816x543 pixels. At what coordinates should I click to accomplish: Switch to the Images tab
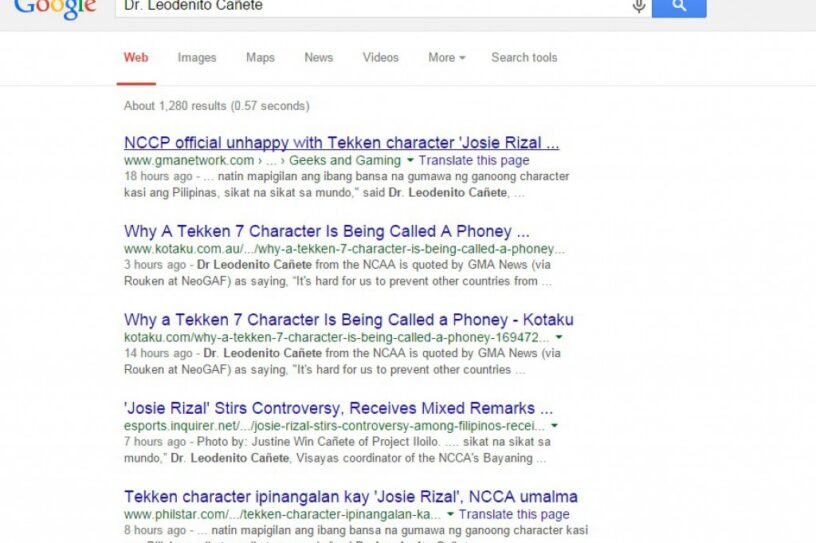[197, 58]
